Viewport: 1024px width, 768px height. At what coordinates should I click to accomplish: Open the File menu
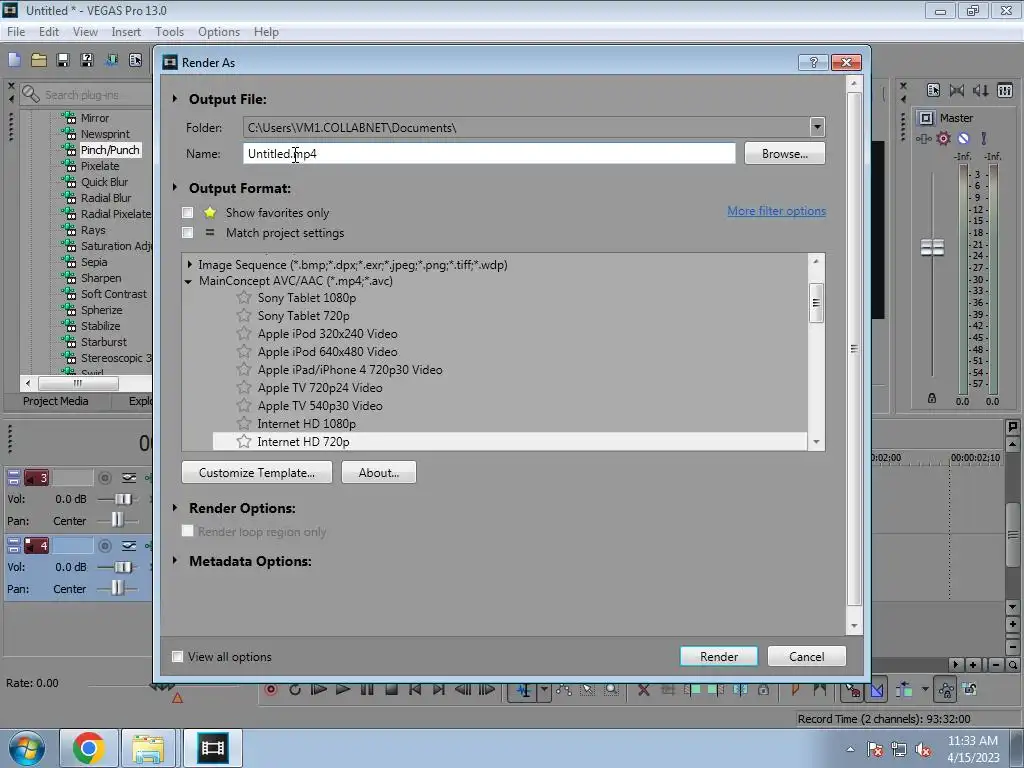(x=16, y=31)
